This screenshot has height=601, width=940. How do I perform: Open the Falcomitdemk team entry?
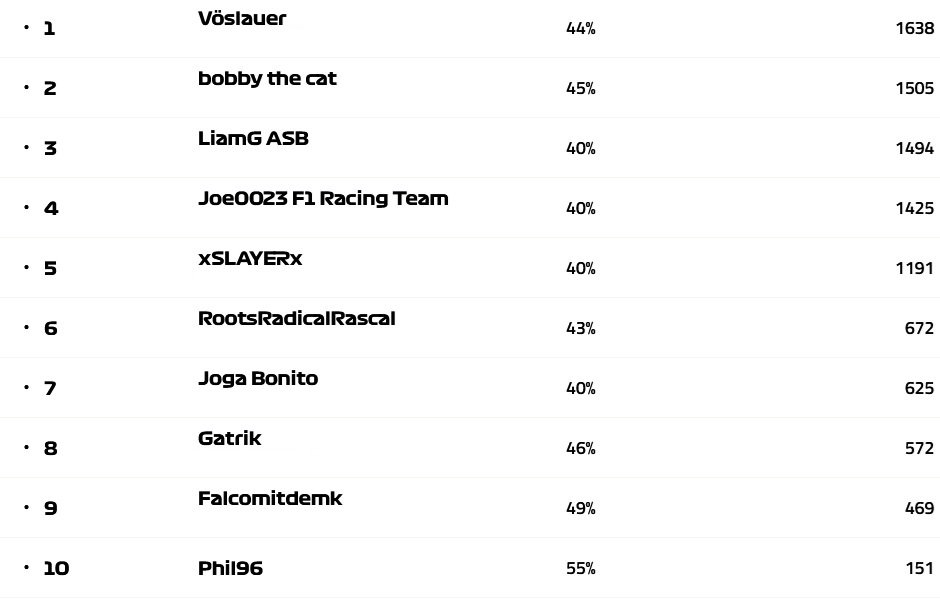click(270, 499)
